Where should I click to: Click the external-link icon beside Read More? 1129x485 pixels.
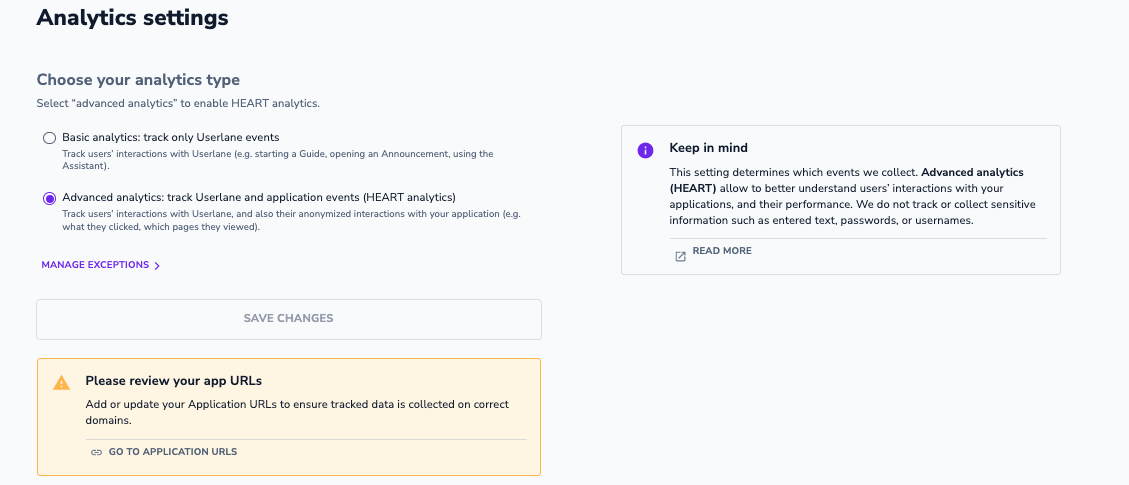point(680,256)
